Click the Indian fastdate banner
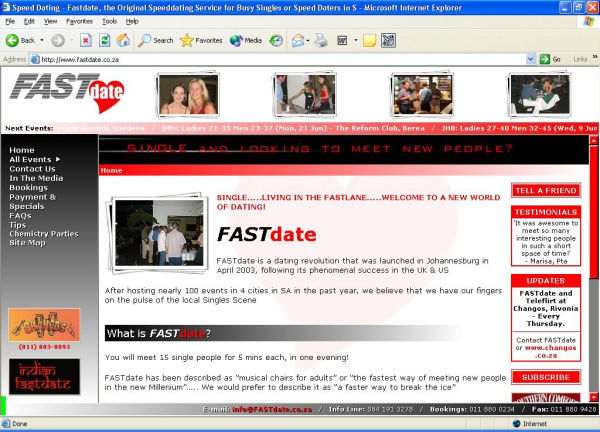 [x=44, y=377]
